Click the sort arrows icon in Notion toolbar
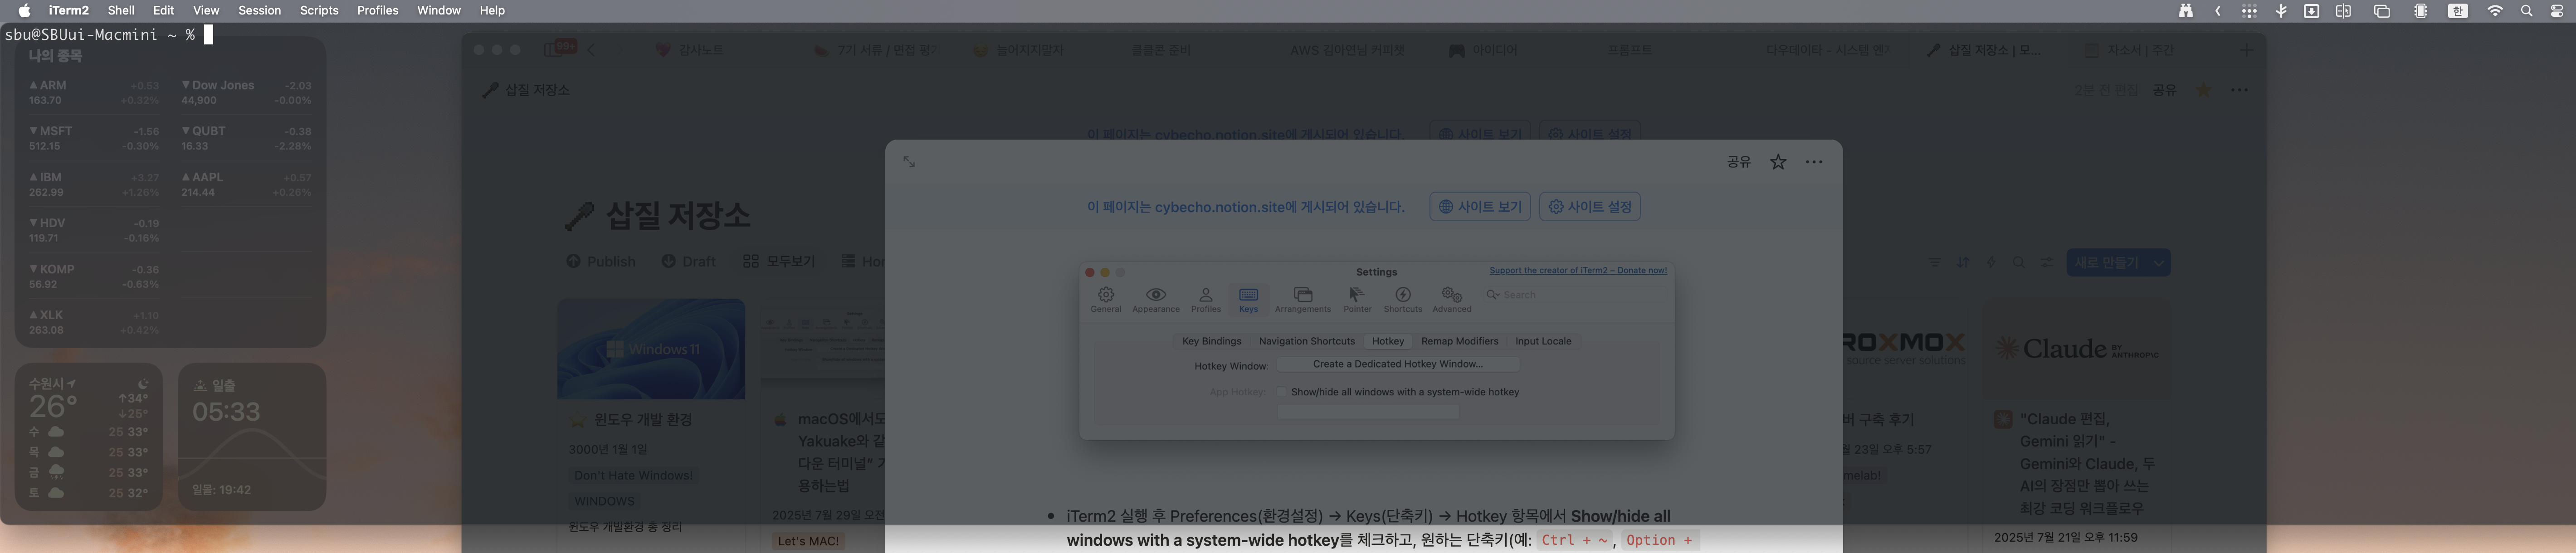Viewport: 2576px width, 553px height. pos(1962,262)
